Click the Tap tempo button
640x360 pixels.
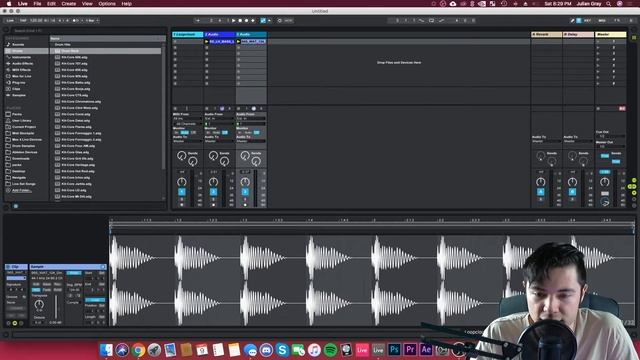click(23, 20)
